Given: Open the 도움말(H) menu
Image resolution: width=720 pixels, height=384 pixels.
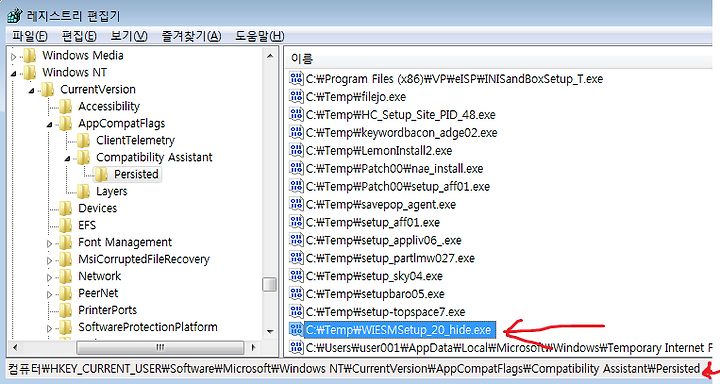Looking at the screenshot, I should (x=259, y=36).
